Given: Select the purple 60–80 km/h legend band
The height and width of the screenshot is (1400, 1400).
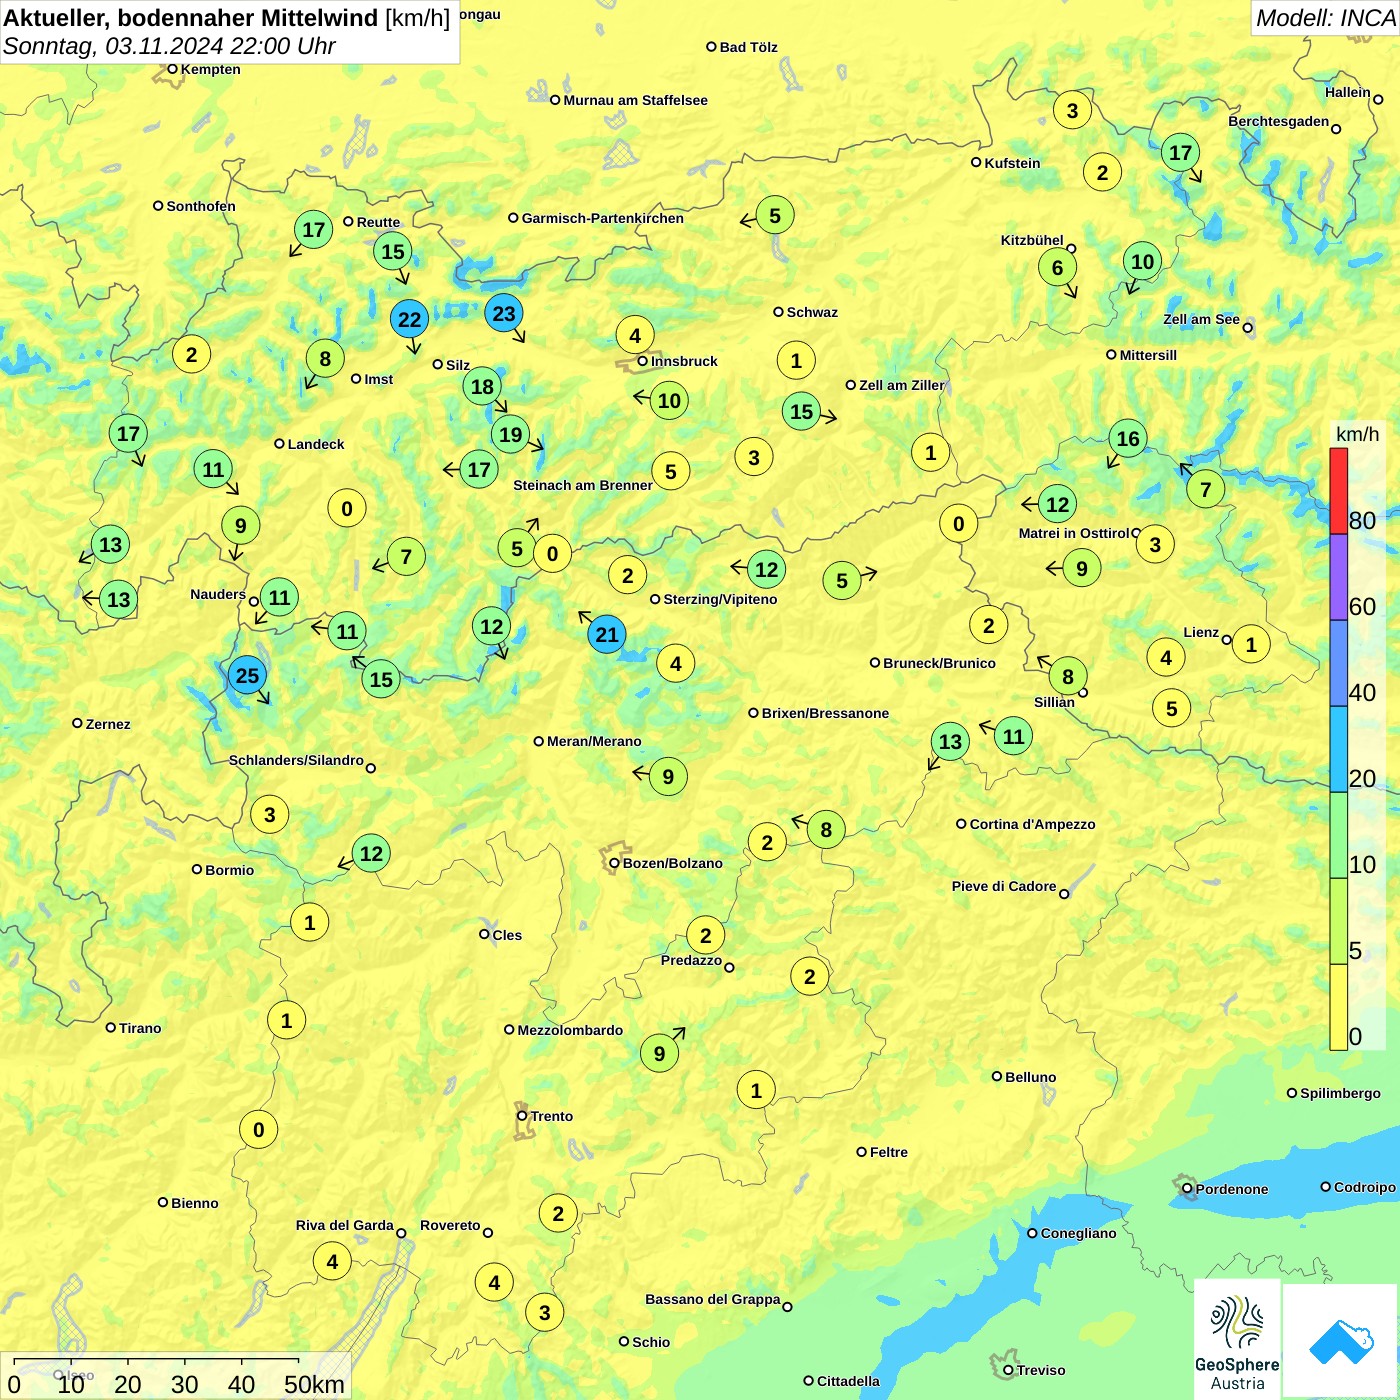Looking at the screenshot, I should [1339, 577].
